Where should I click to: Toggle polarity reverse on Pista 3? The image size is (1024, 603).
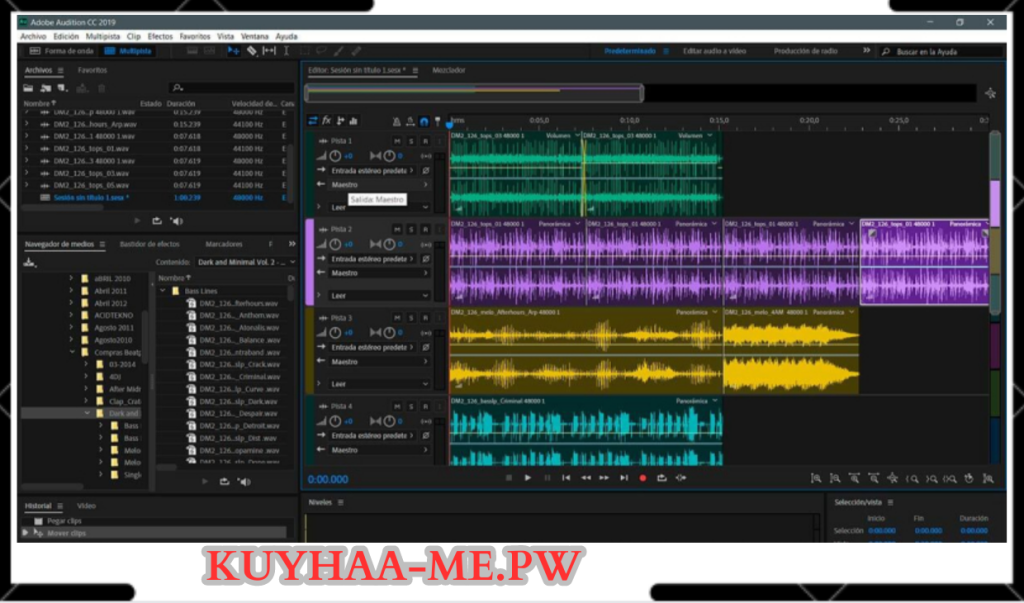click(x=426, y=347)
